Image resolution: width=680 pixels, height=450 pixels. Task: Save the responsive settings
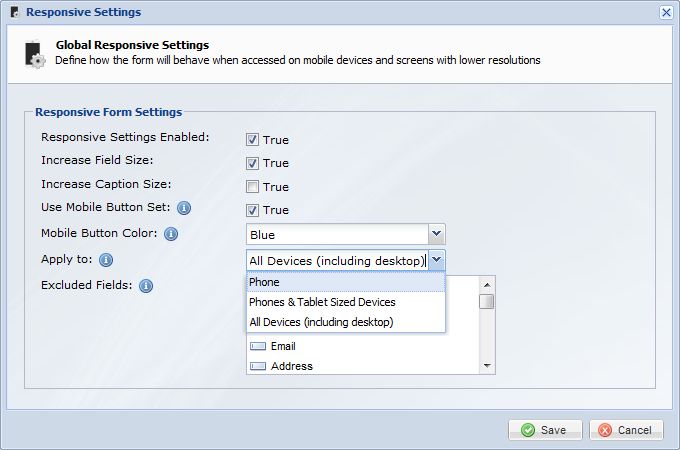coord(545,430)
